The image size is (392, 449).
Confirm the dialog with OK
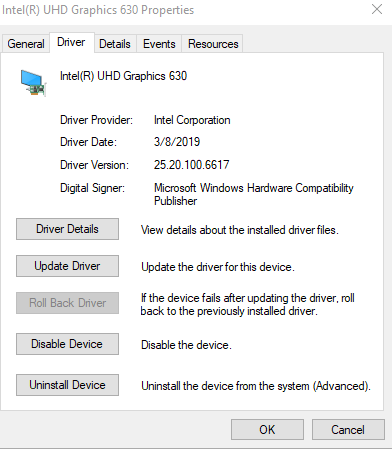[267, 430]
